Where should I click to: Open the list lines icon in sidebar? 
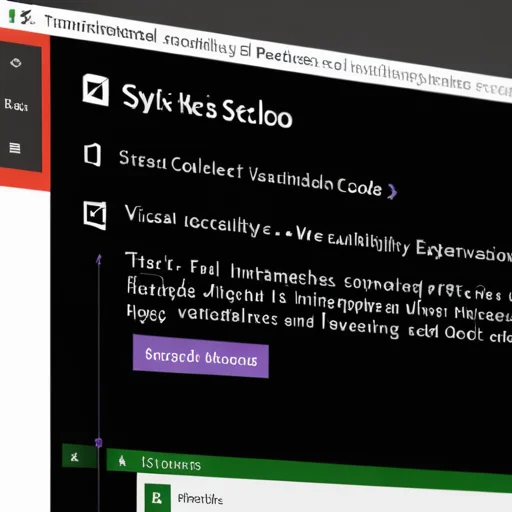point(15,148)
